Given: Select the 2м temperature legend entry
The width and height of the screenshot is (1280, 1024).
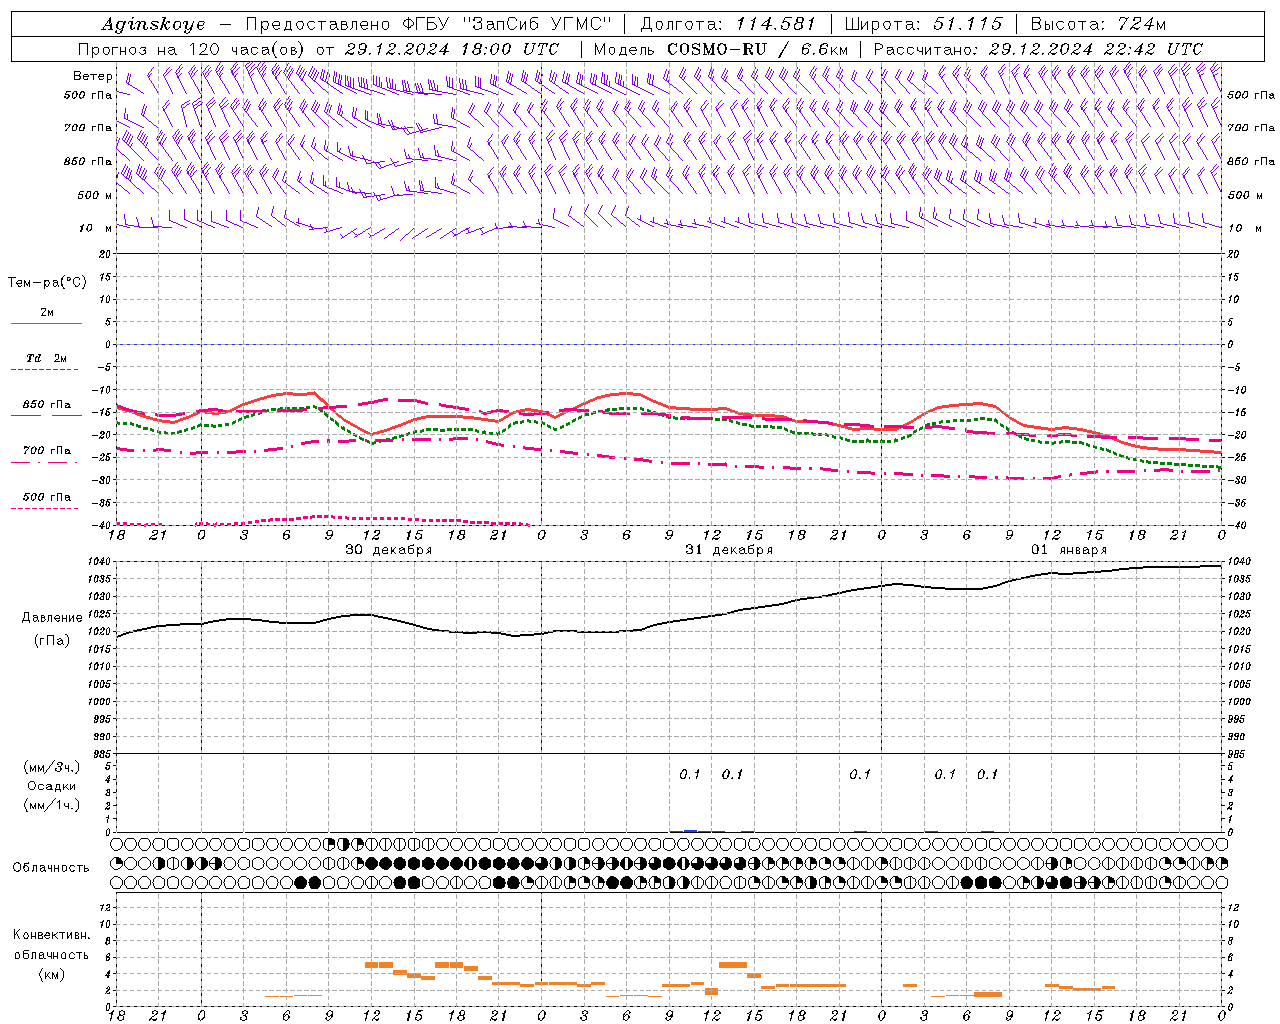Looking at the screenshot, I should pyautogui.click(x=47, y=313).
